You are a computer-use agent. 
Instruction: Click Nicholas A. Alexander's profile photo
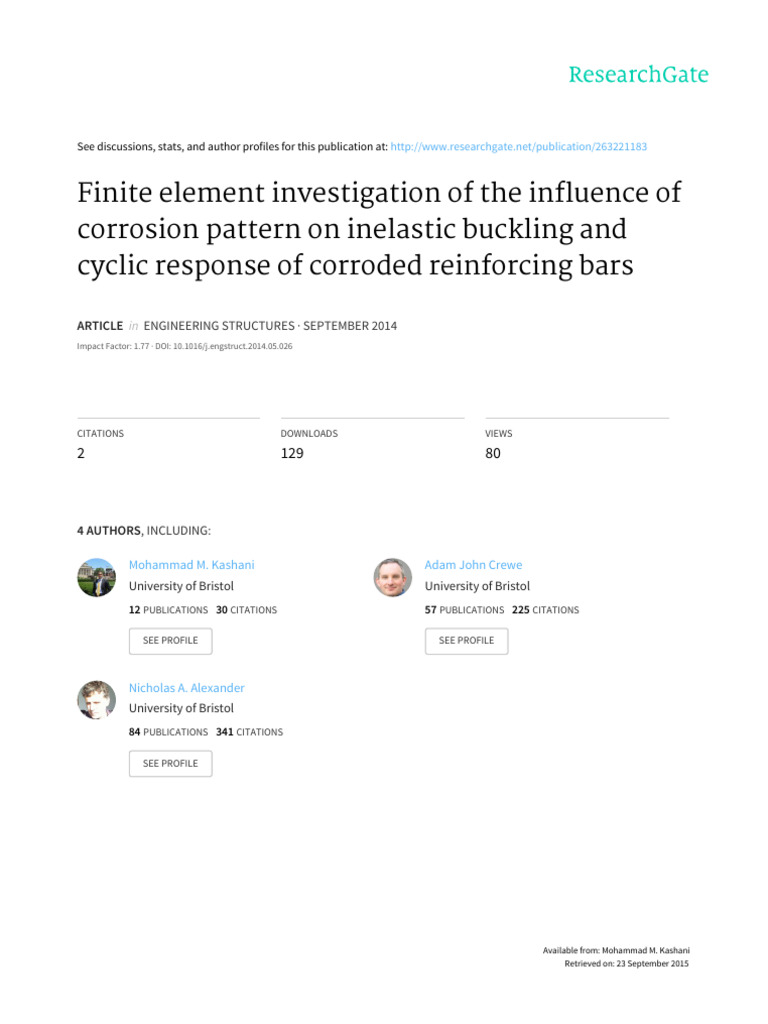(97, 700)
